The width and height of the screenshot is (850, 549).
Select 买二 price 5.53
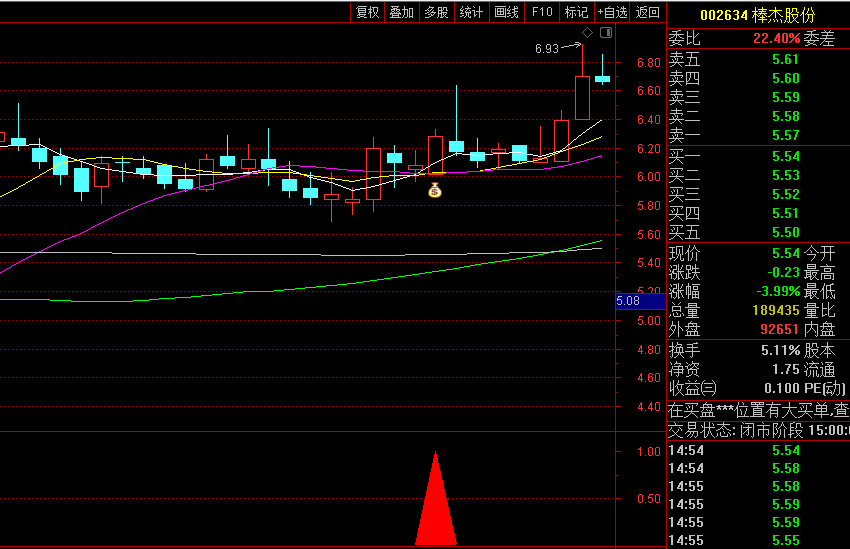785,175
